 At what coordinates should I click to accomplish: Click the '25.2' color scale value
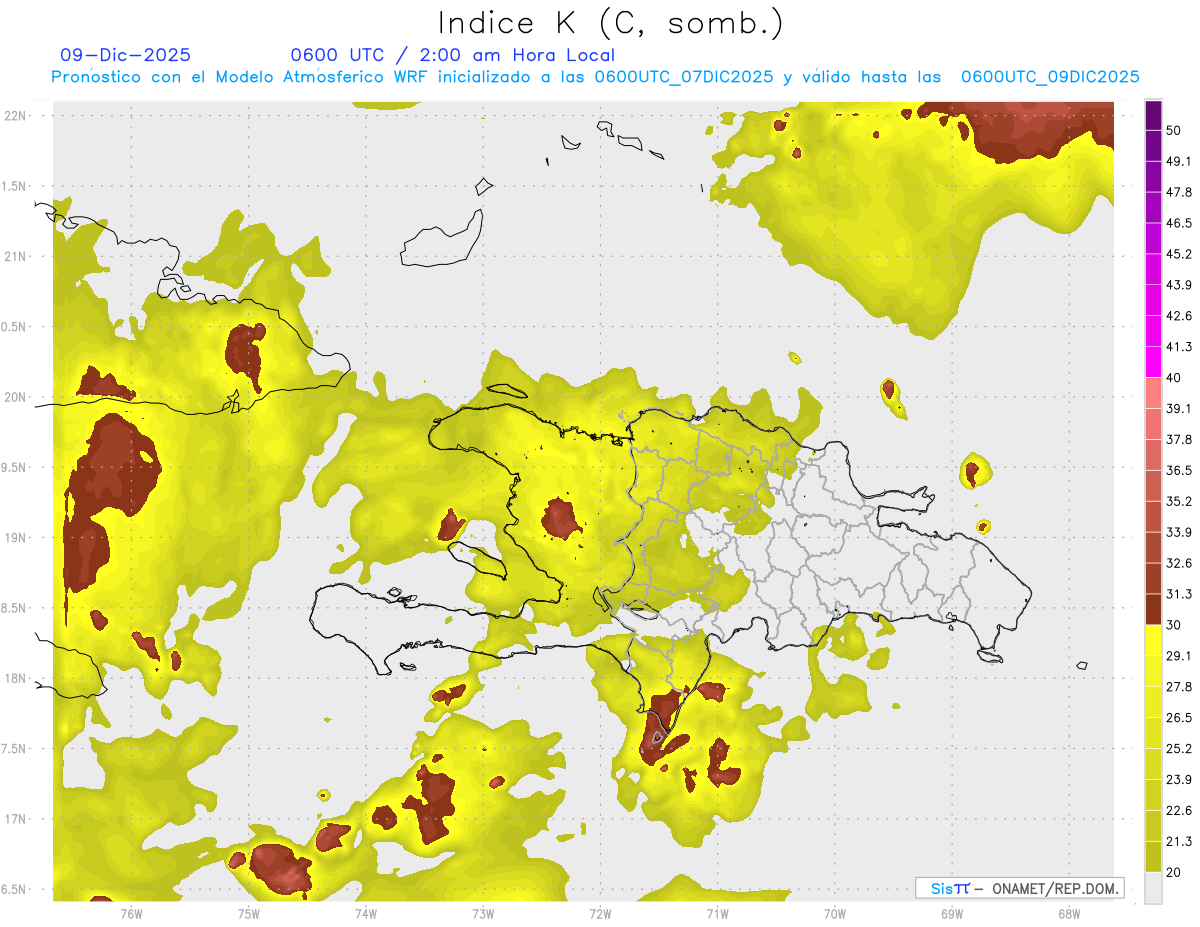point(1178,749)
